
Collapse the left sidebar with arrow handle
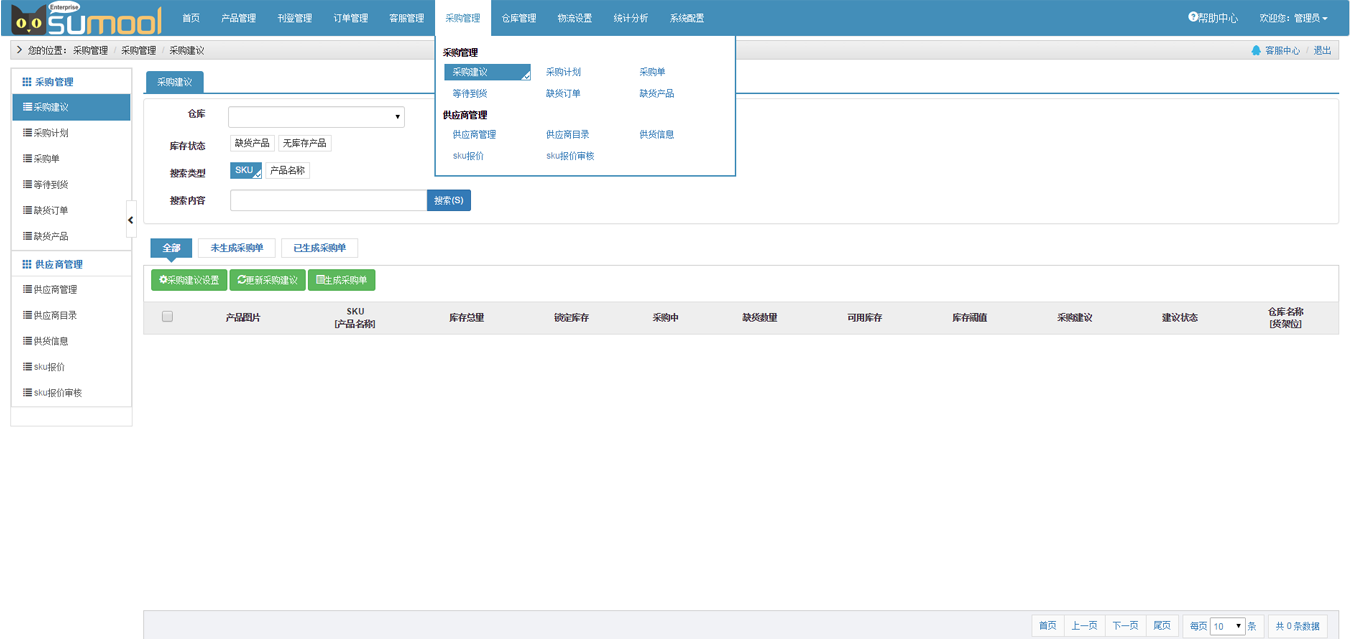[131, 219]
